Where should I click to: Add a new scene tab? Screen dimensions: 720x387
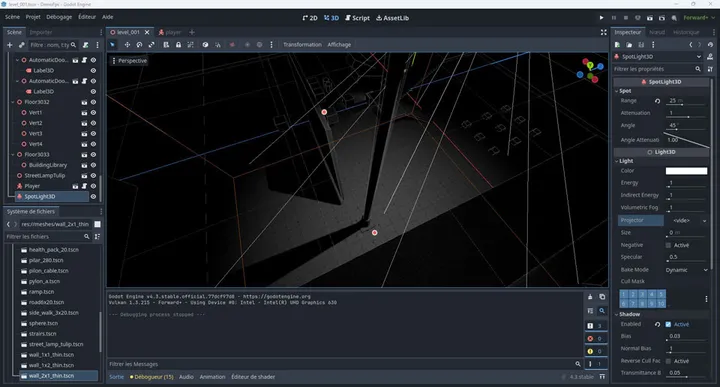[192, 32]
